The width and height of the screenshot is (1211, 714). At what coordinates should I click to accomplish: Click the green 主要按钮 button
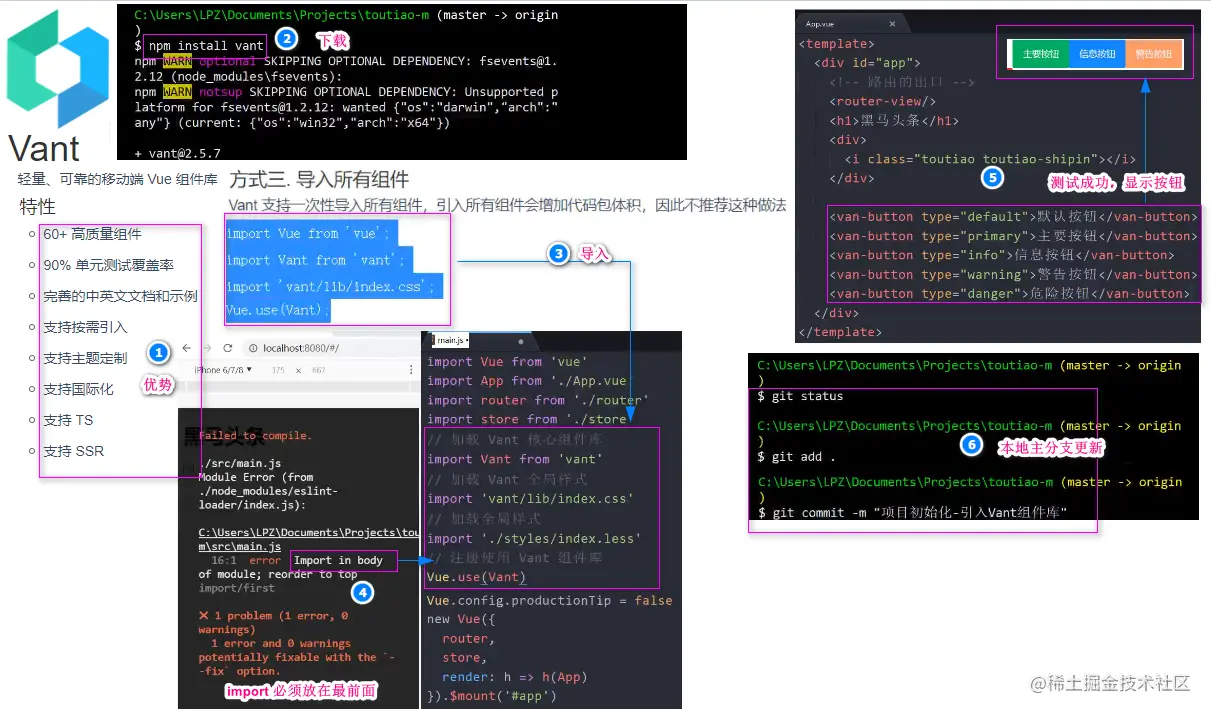click(1040, 54)
